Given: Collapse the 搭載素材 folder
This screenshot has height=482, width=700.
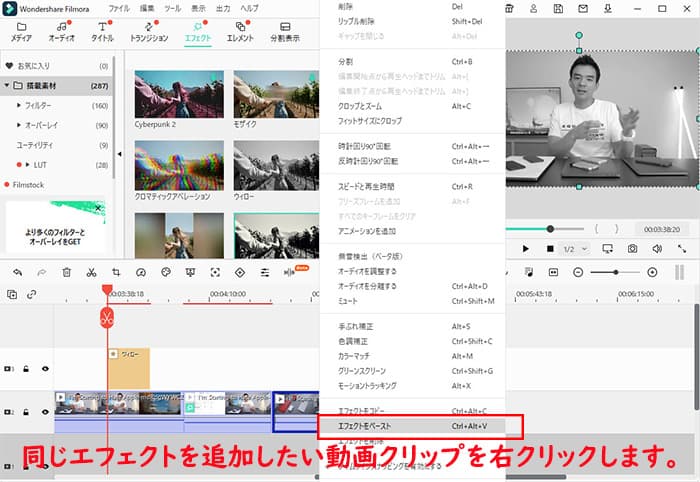Looking at the screenshot, I should (7, 85).
